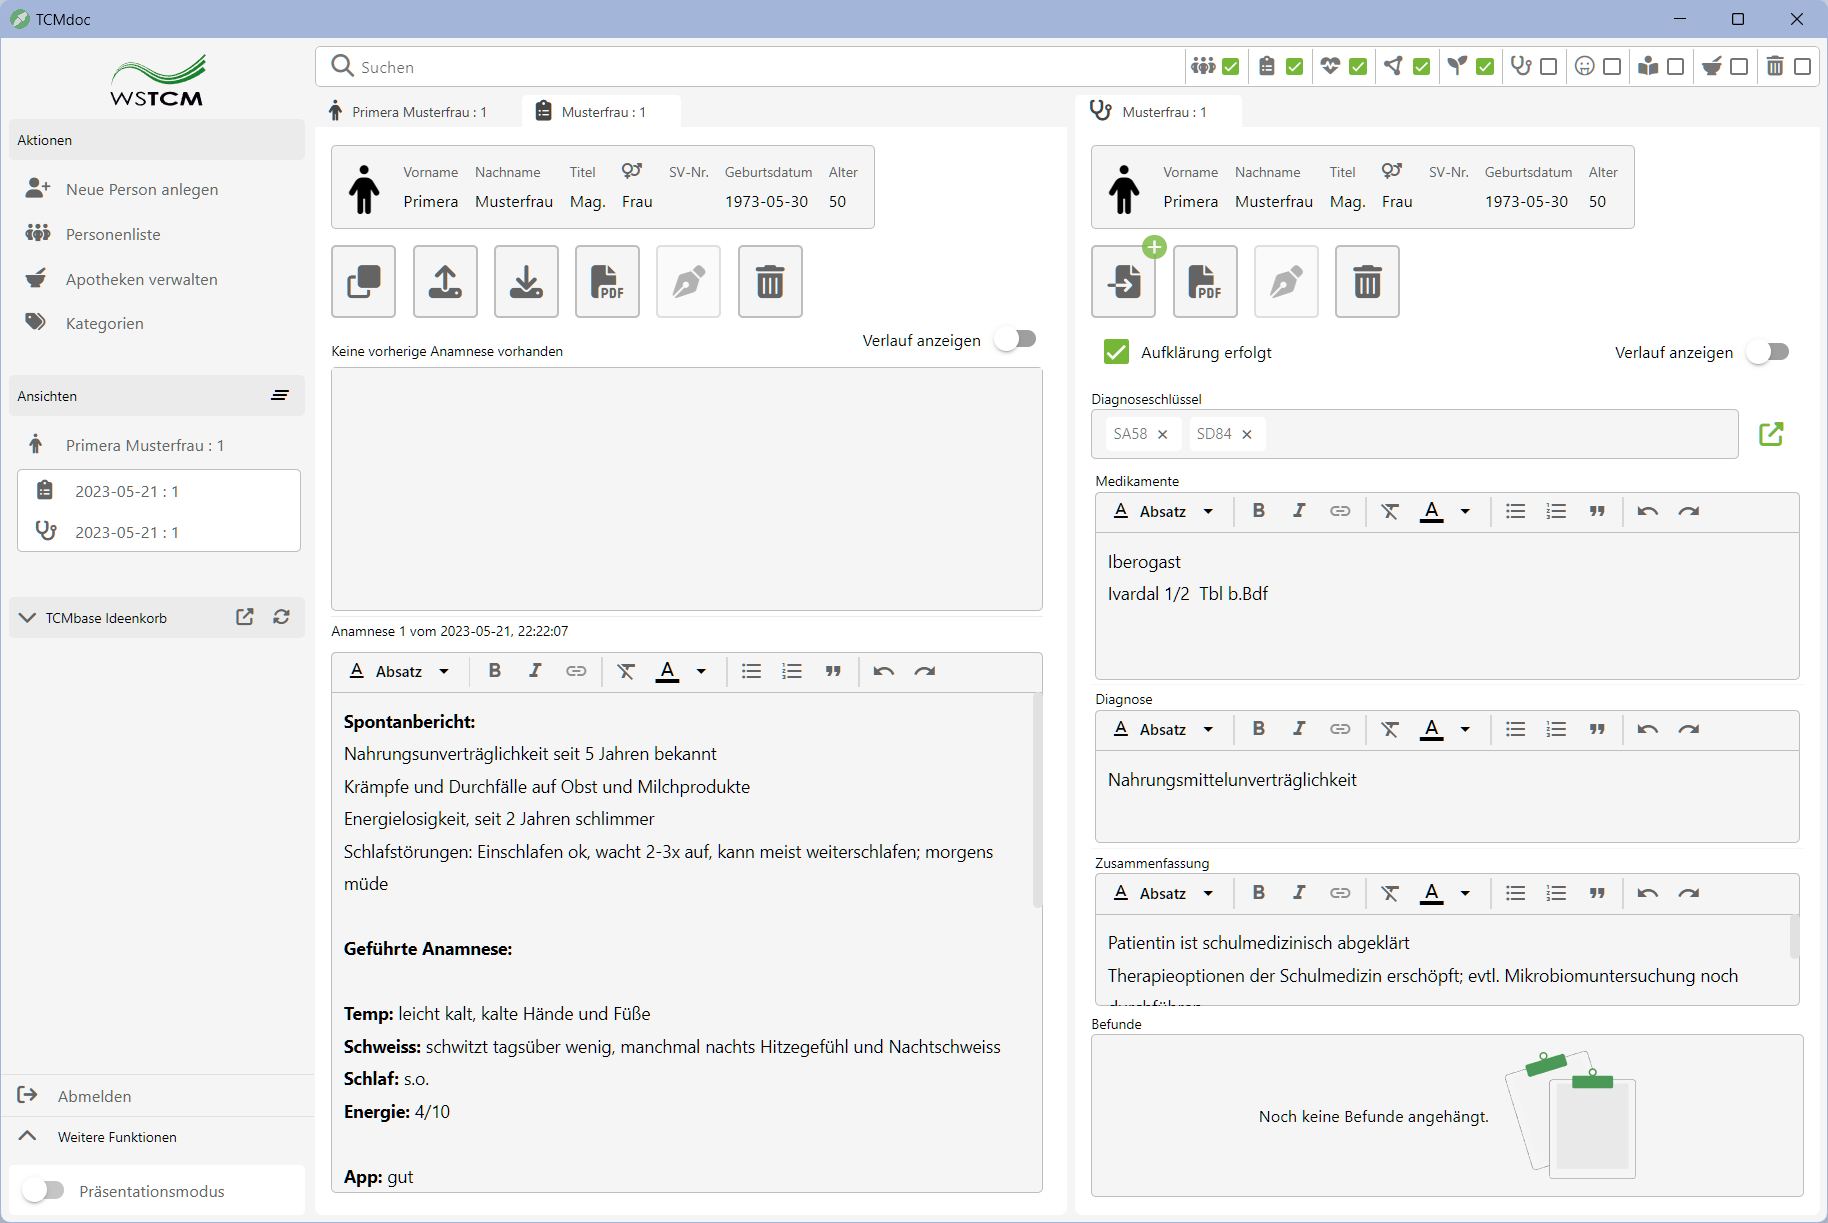Uncheck the Aufklärung erfolgt checkbox
1828x1223 pixels.
[x=1116, y=352]
